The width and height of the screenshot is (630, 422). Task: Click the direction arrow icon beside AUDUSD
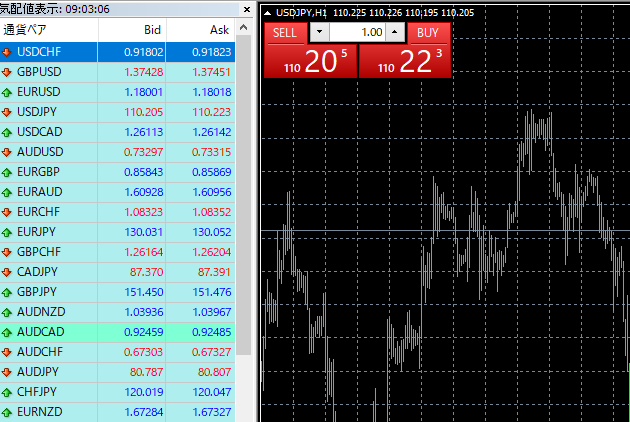click(8, 152)
